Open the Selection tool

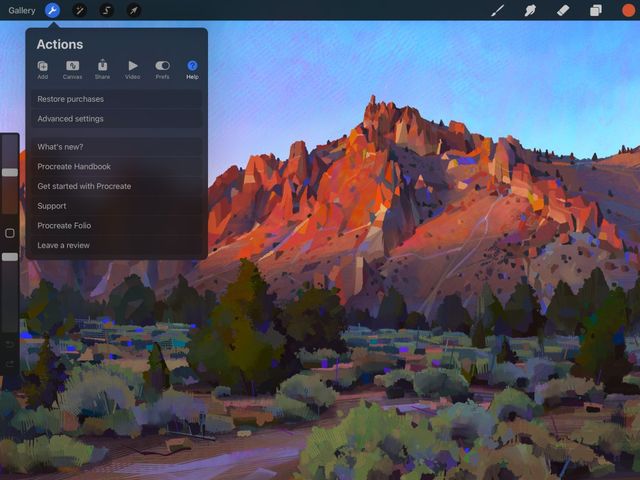(x=107, y=10)
